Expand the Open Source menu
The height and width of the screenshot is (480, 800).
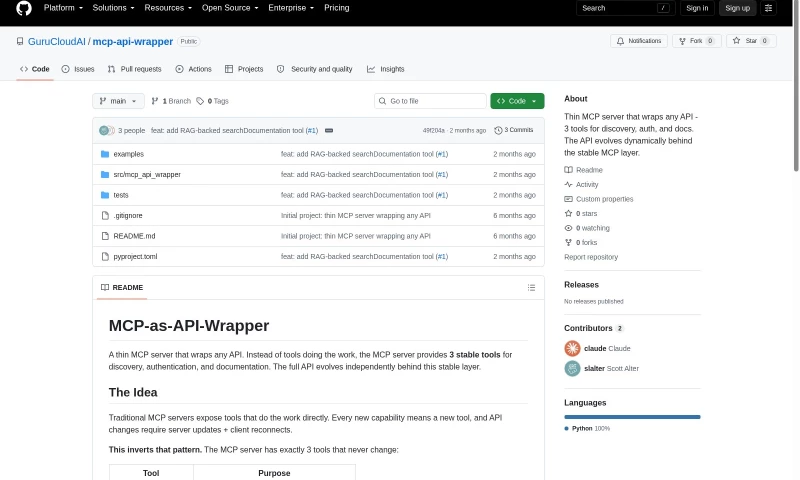[x=230, y=8]
